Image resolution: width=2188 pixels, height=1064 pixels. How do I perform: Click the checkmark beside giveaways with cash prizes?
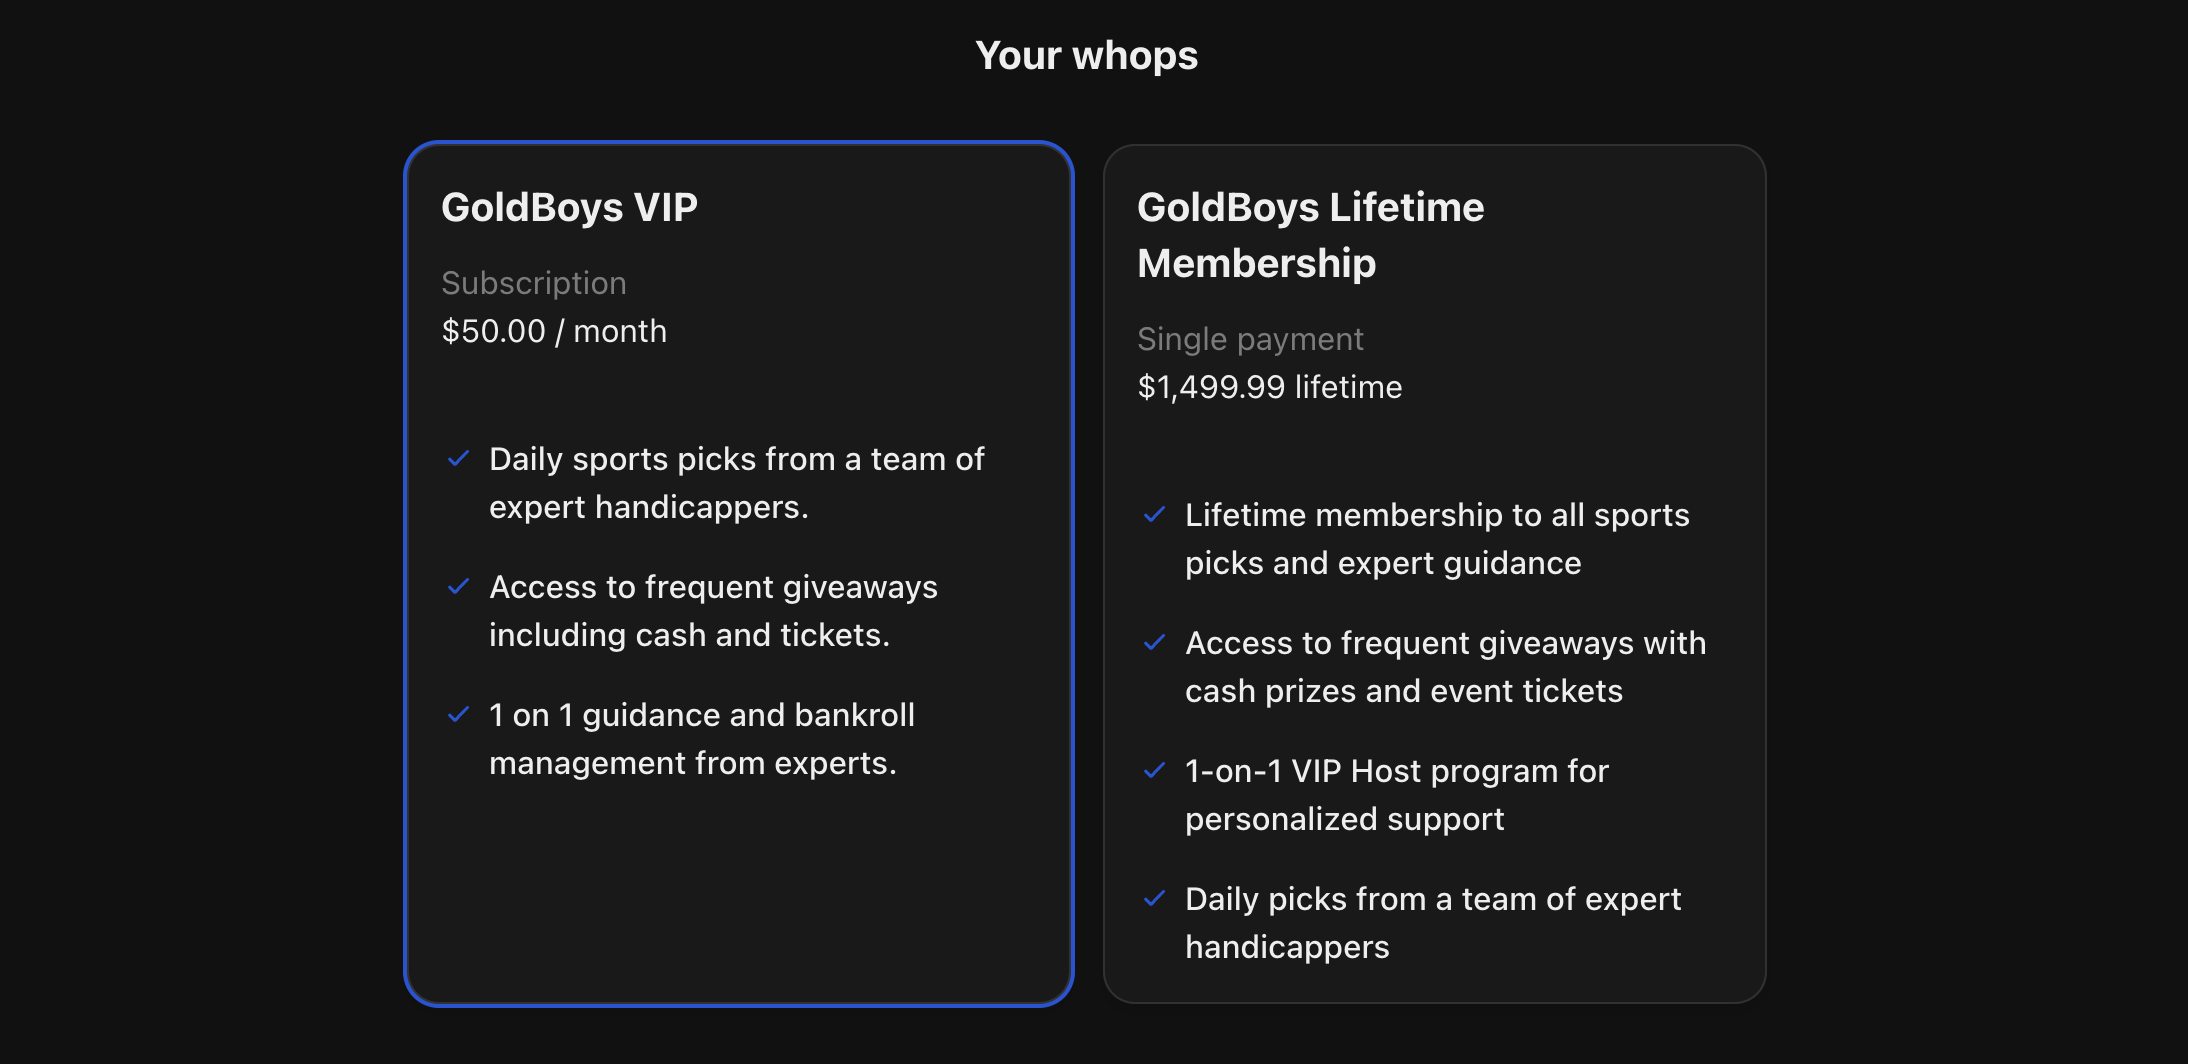tap(1155, 643)
